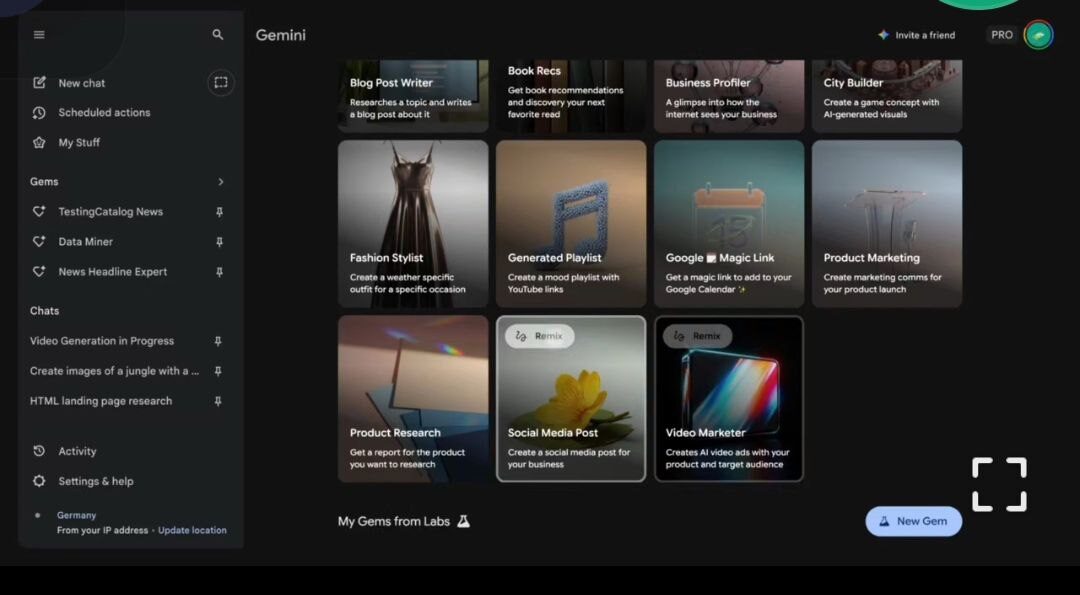Click the fullscreen corner brackets icon

click(999, 485)
